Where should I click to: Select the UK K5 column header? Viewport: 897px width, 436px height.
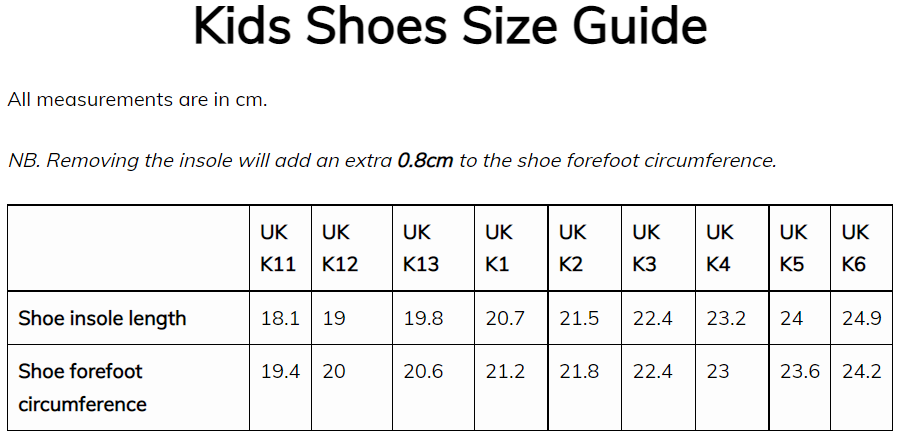(x=793, y=248)
